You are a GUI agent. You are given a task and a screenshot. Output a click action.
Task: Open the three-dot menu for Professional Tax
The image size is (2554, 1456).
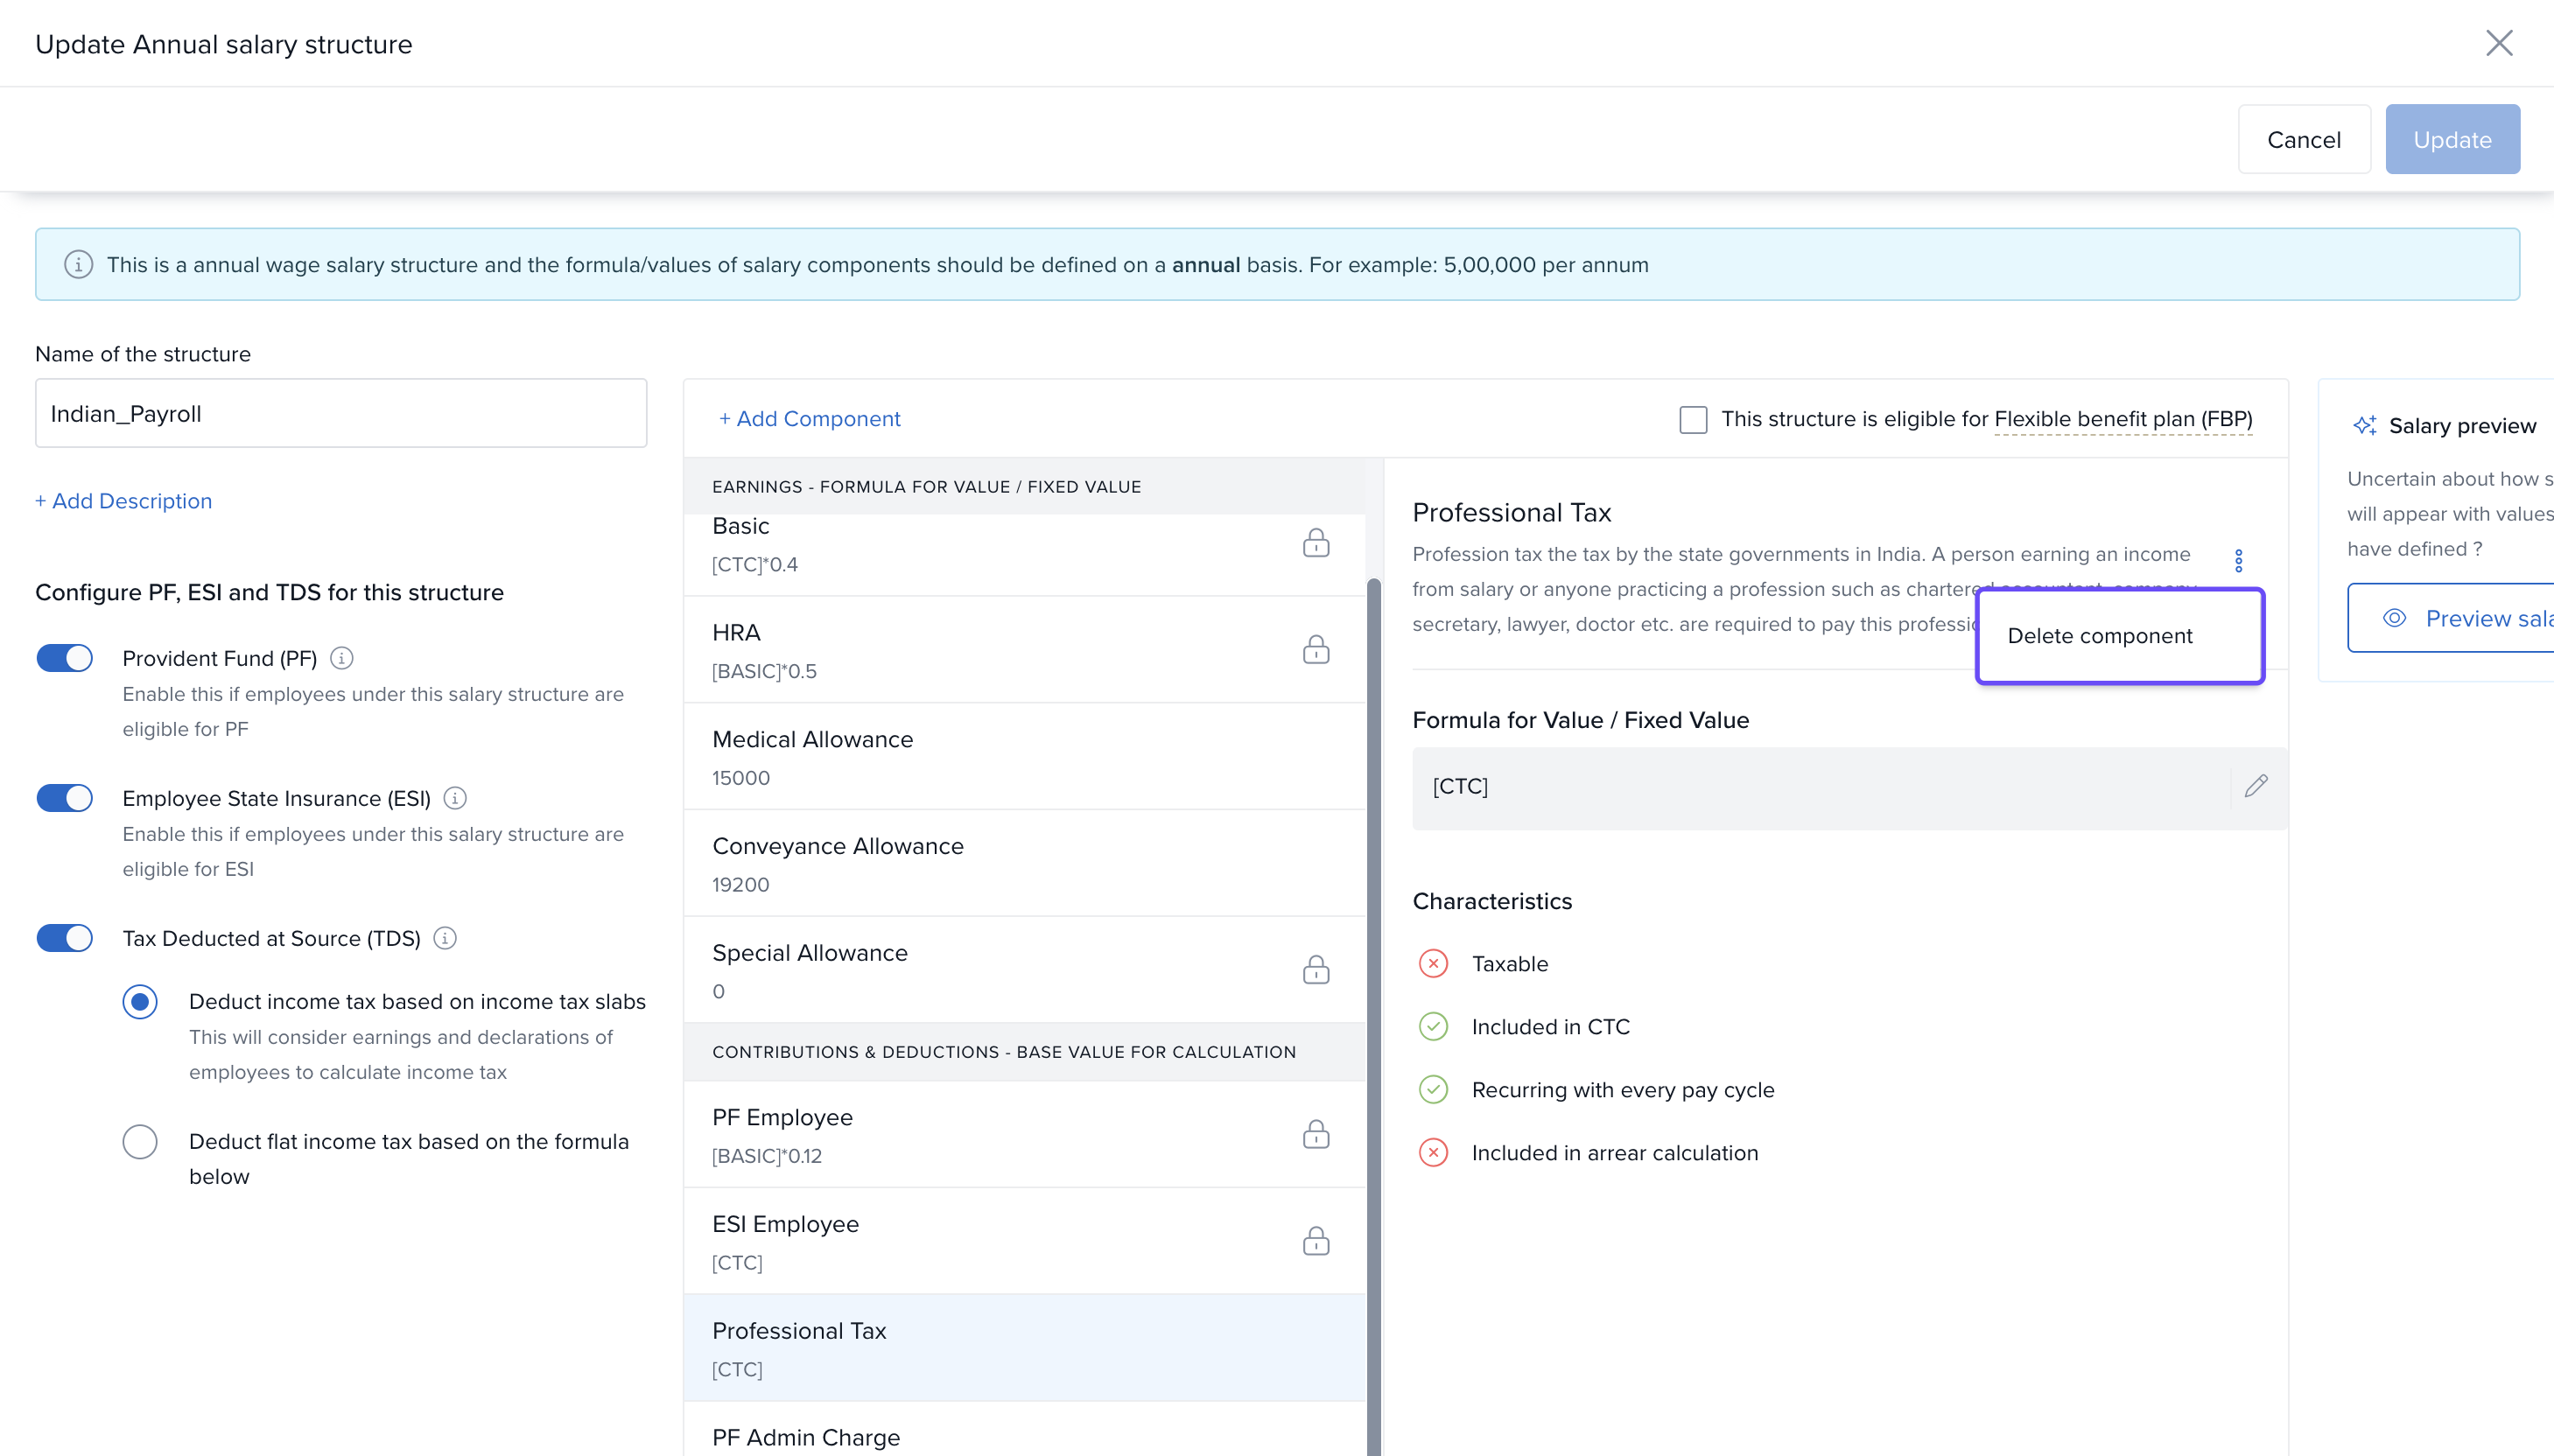pos(2238,560)
